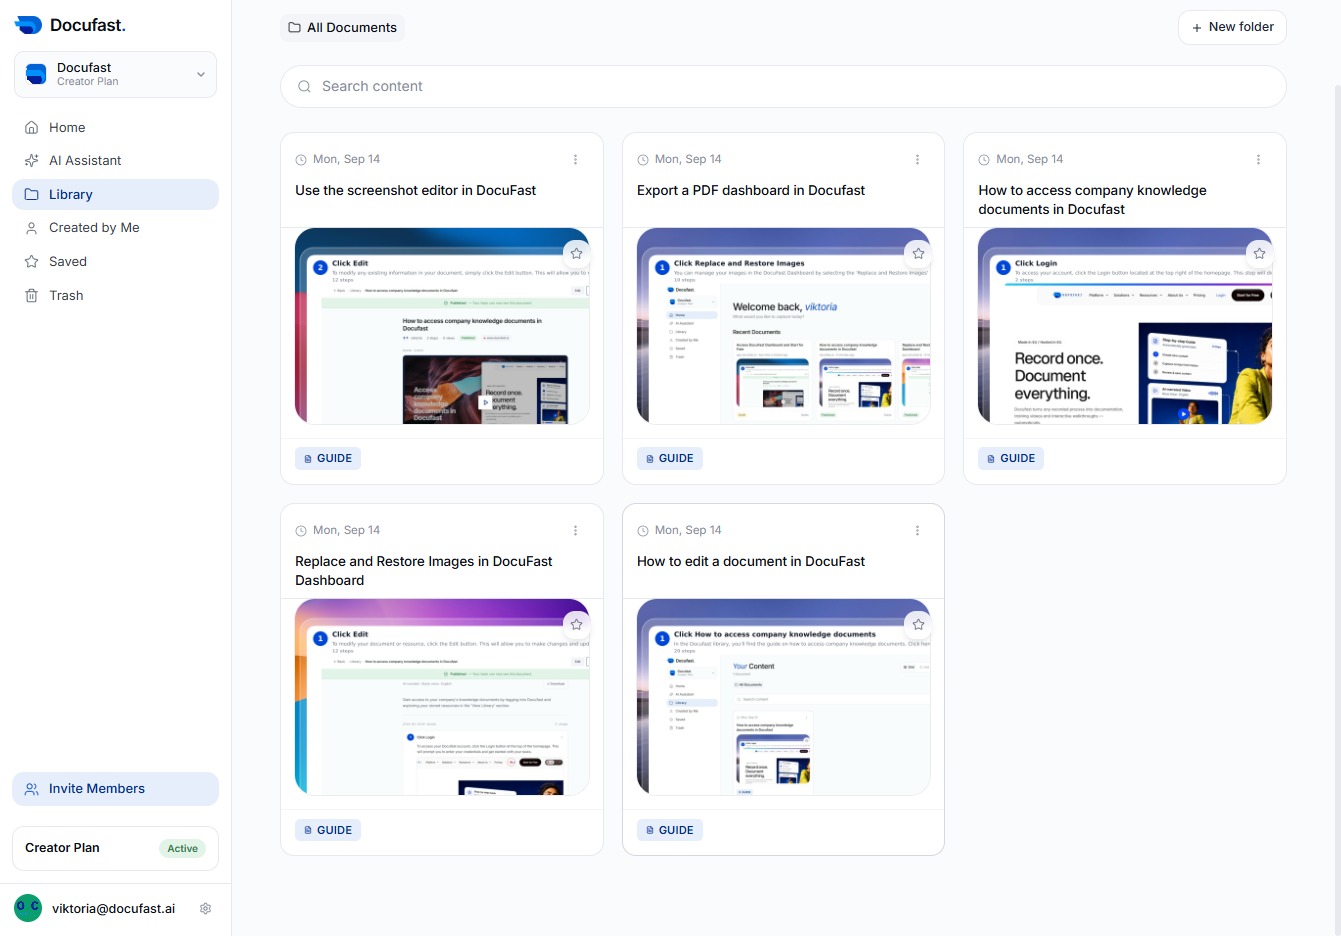Image resolution: width=1341 pixels, height=936 pixels.
Task: Open options menu for Replace and Restore card
Action: 575,530
